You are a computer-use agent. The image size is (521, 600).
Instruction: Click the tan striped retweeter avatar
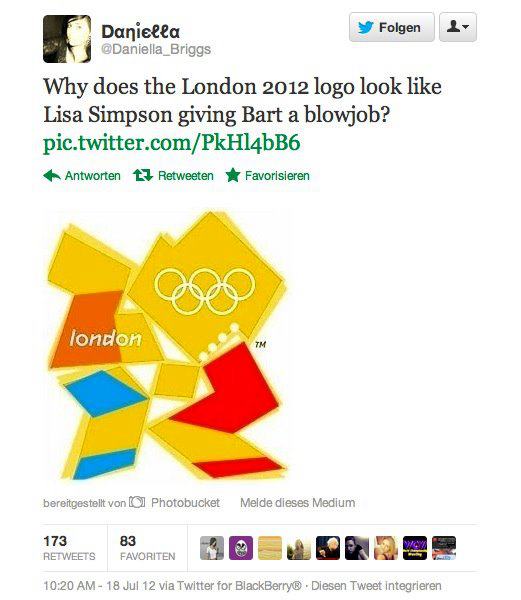tap(270, 548)
